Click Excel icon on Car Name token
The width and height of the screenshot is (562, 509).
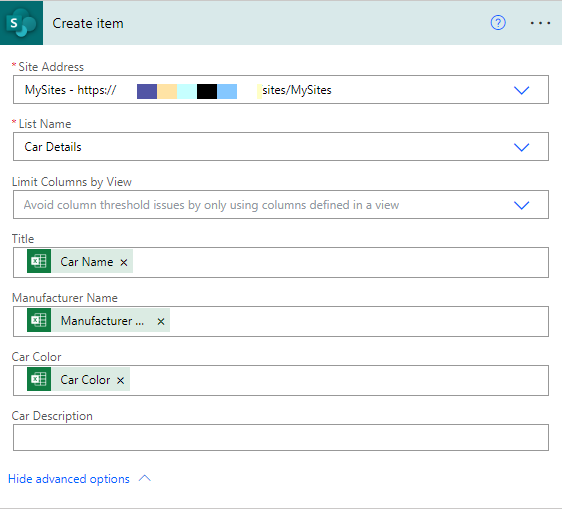[39, 261]
